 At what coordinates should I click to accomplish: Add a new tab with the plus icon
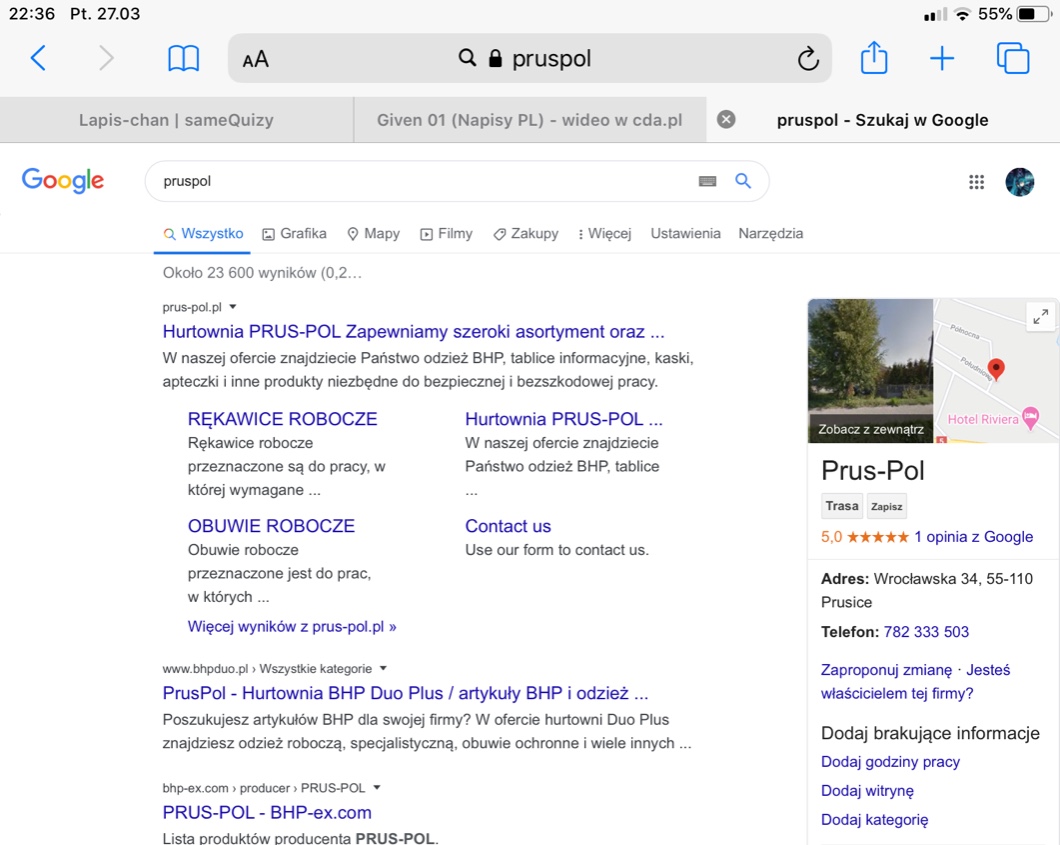942,59
